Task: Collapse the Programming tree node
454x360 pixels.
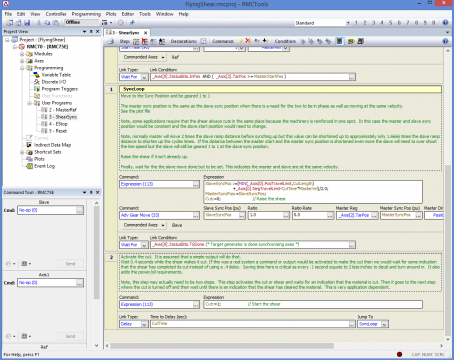Action: pyautogui.click(x=22, y=68)
